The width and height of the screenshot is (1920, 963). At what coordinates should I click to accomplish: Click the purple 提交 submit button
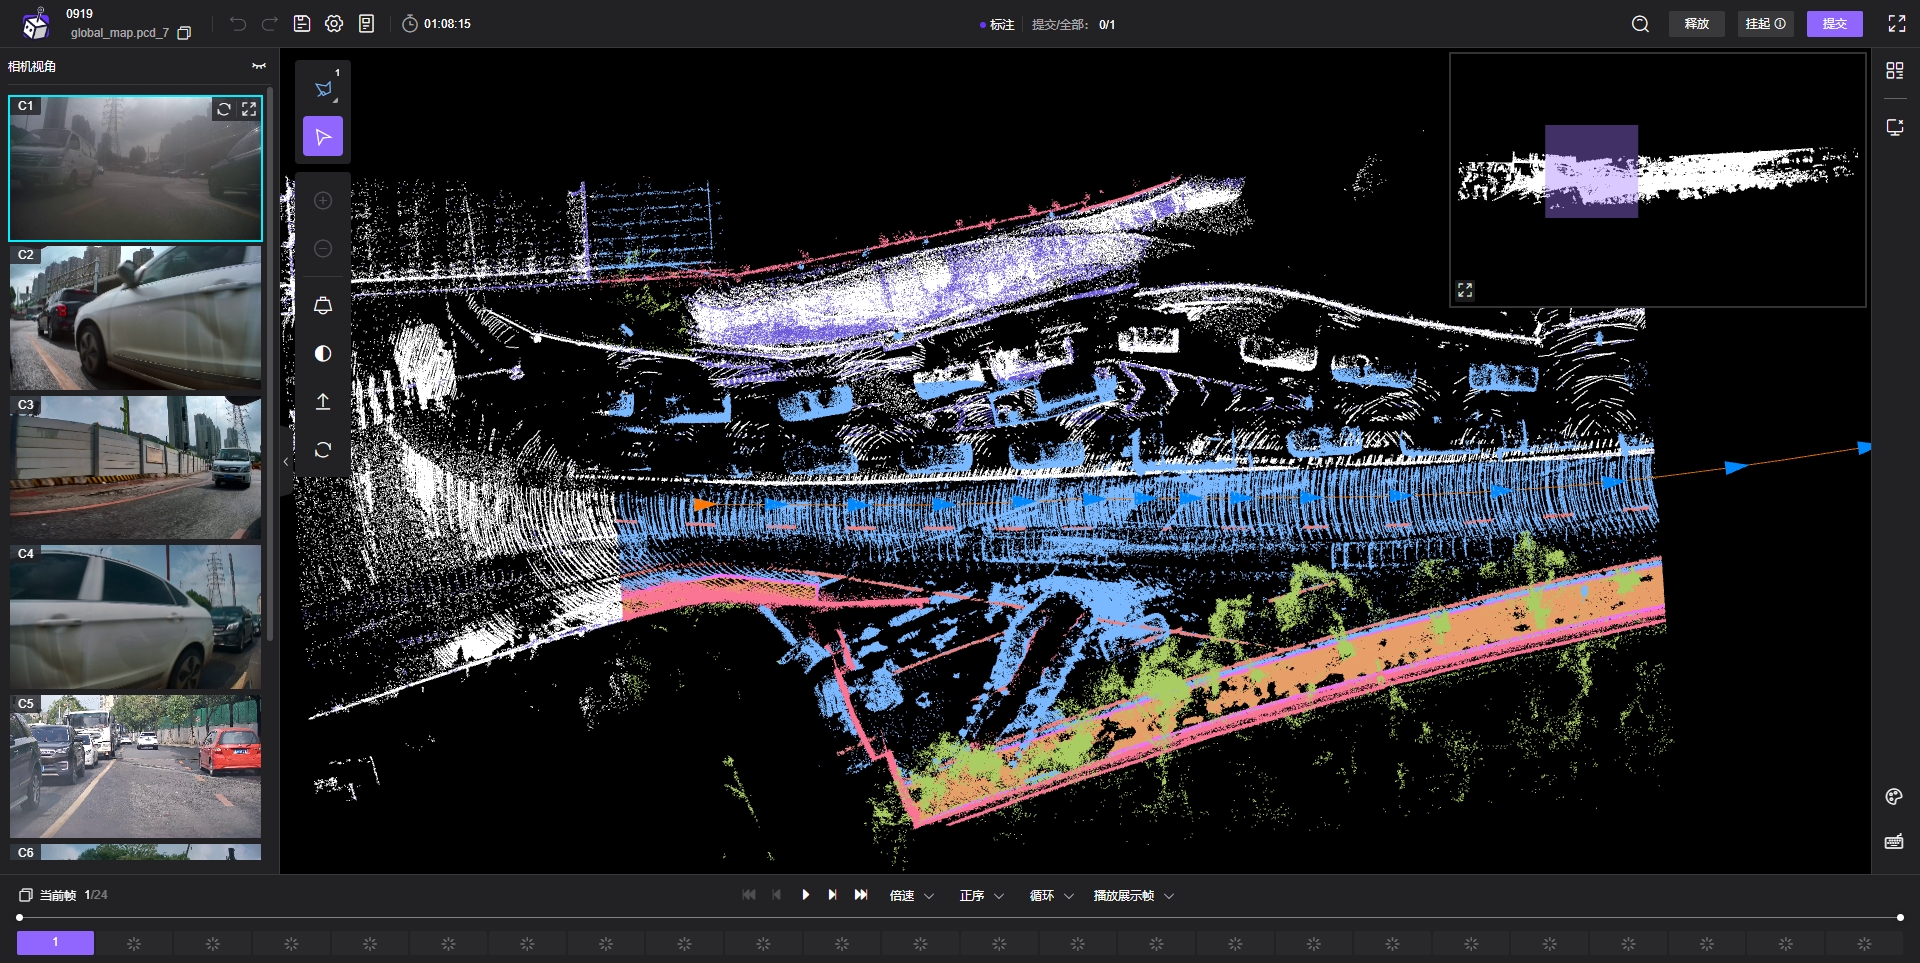(x=1834, y=24)
